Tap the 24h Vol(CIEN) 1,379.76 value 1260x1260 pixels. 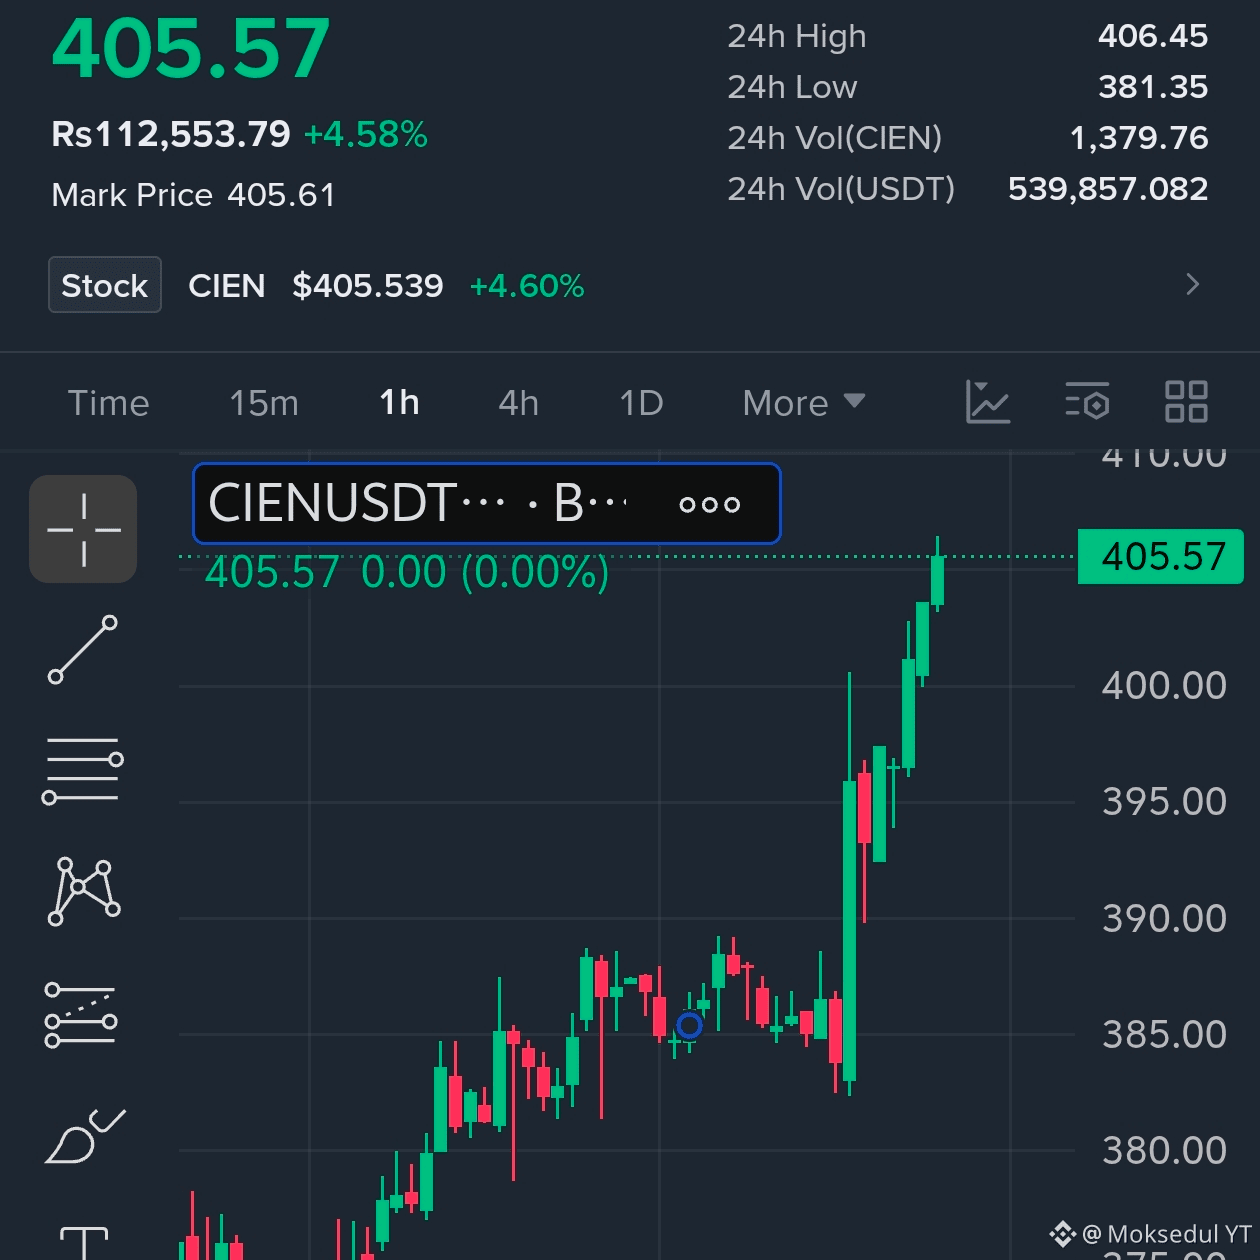point(1139,138)
